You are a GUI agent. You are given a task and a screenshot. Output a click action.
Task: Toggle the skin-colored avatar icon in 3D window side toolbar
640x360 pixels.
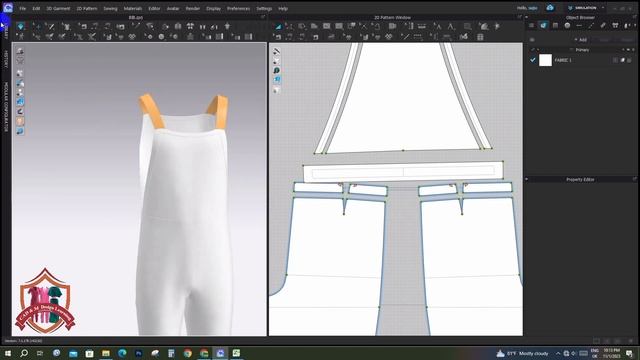coord(20,121)
